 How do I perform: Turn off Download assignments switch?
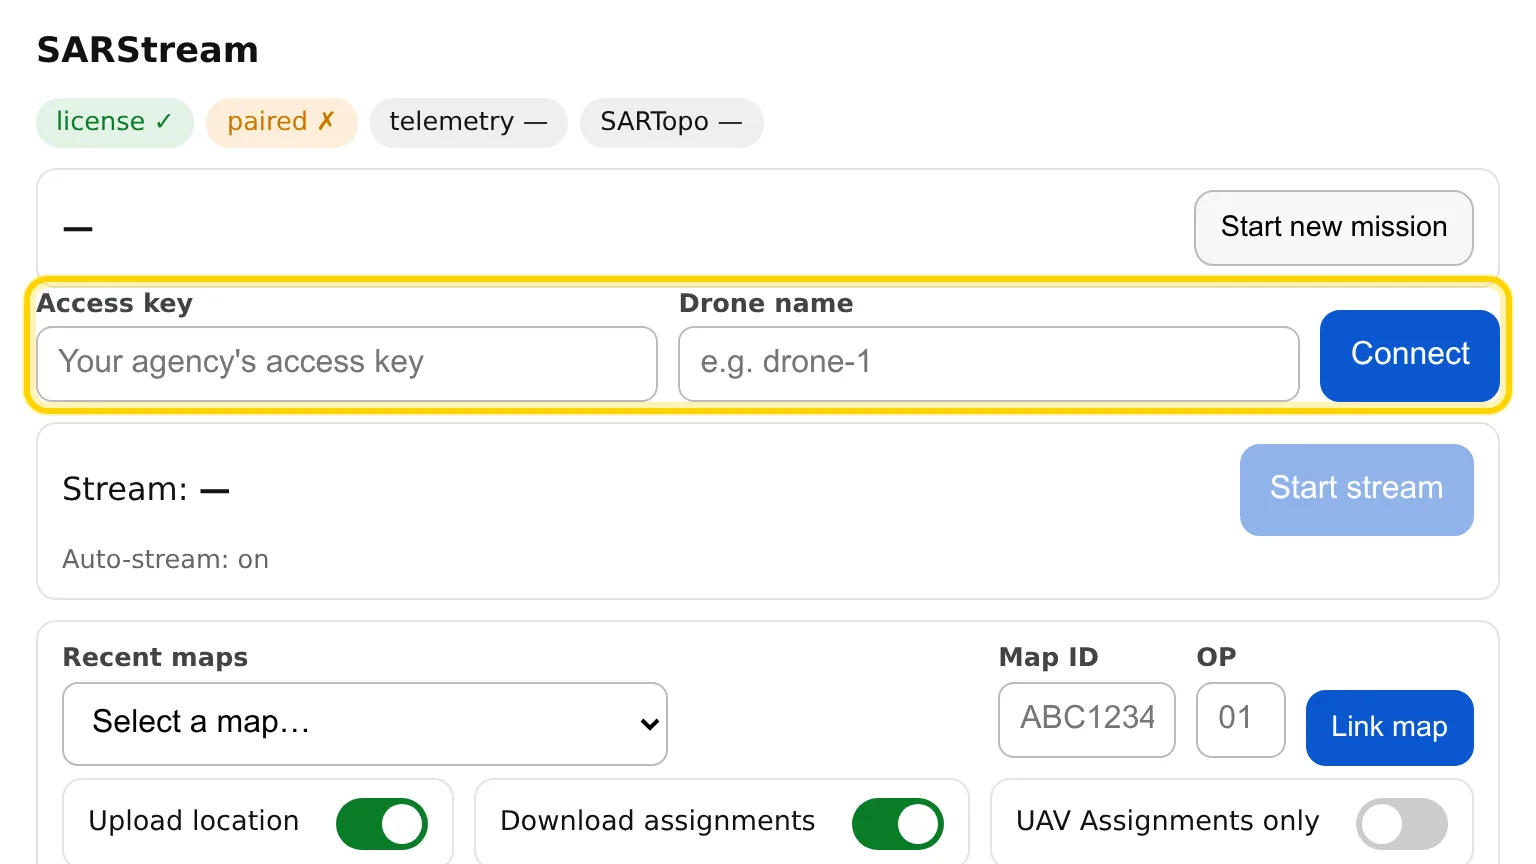point(898,824)
